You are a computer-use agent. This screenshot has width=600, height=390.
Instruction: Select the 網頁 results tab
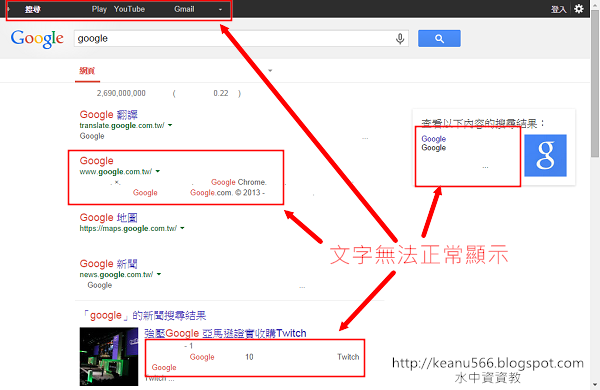[87, 71]
